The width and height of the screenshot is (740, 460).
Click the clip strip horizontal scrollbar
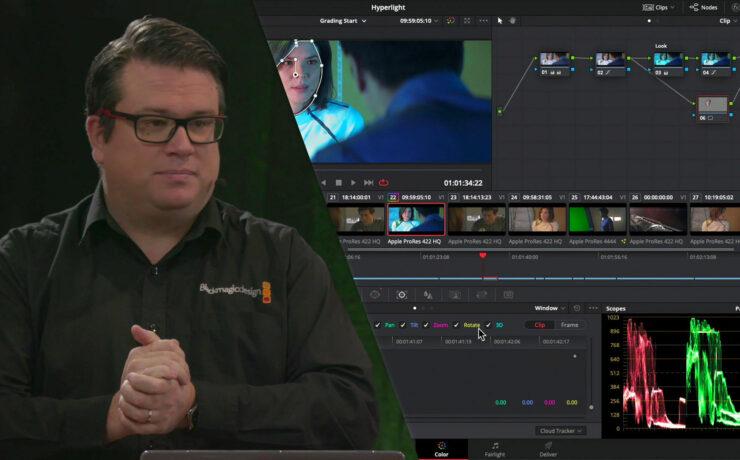(x=543, y=250)
